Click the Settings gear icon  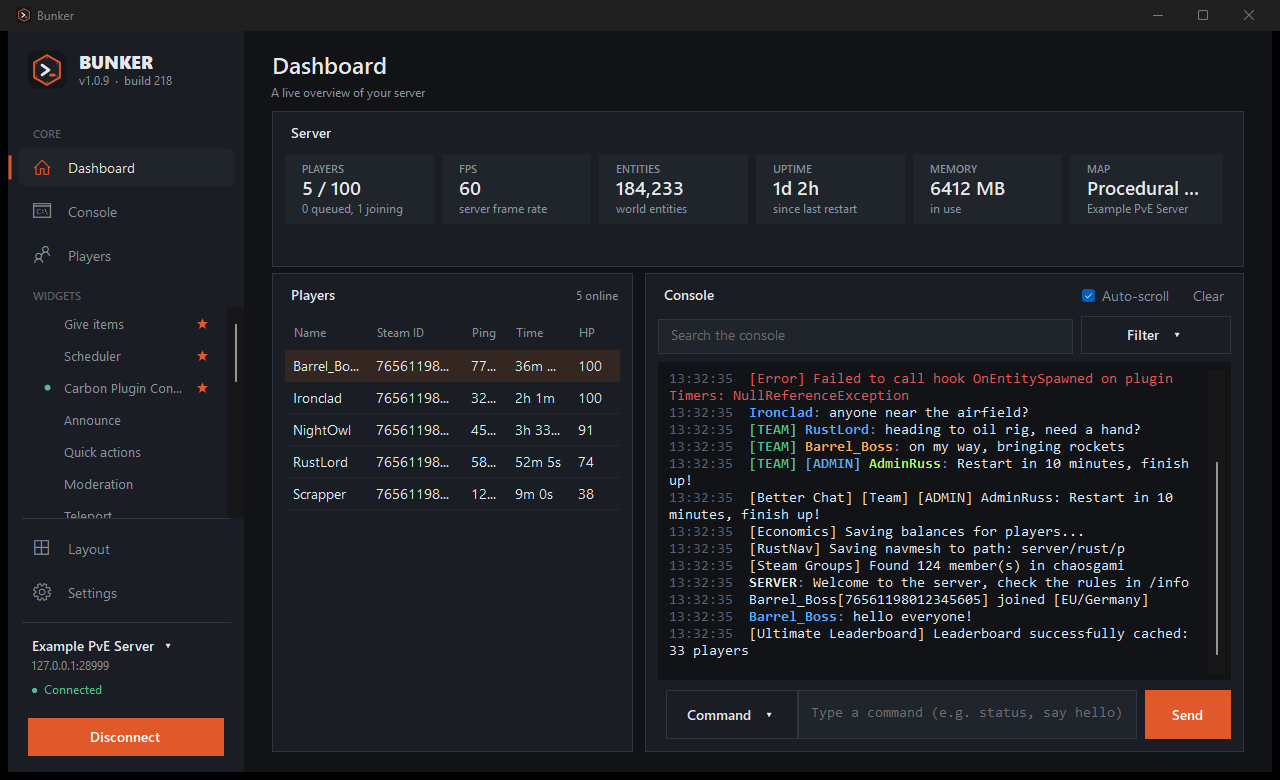coord(42,593)
